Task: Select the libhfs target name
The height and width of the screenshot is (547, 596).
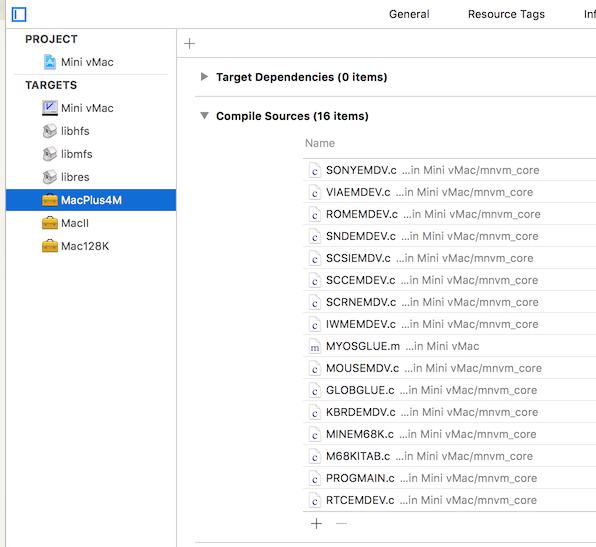Action: point(75,131)
